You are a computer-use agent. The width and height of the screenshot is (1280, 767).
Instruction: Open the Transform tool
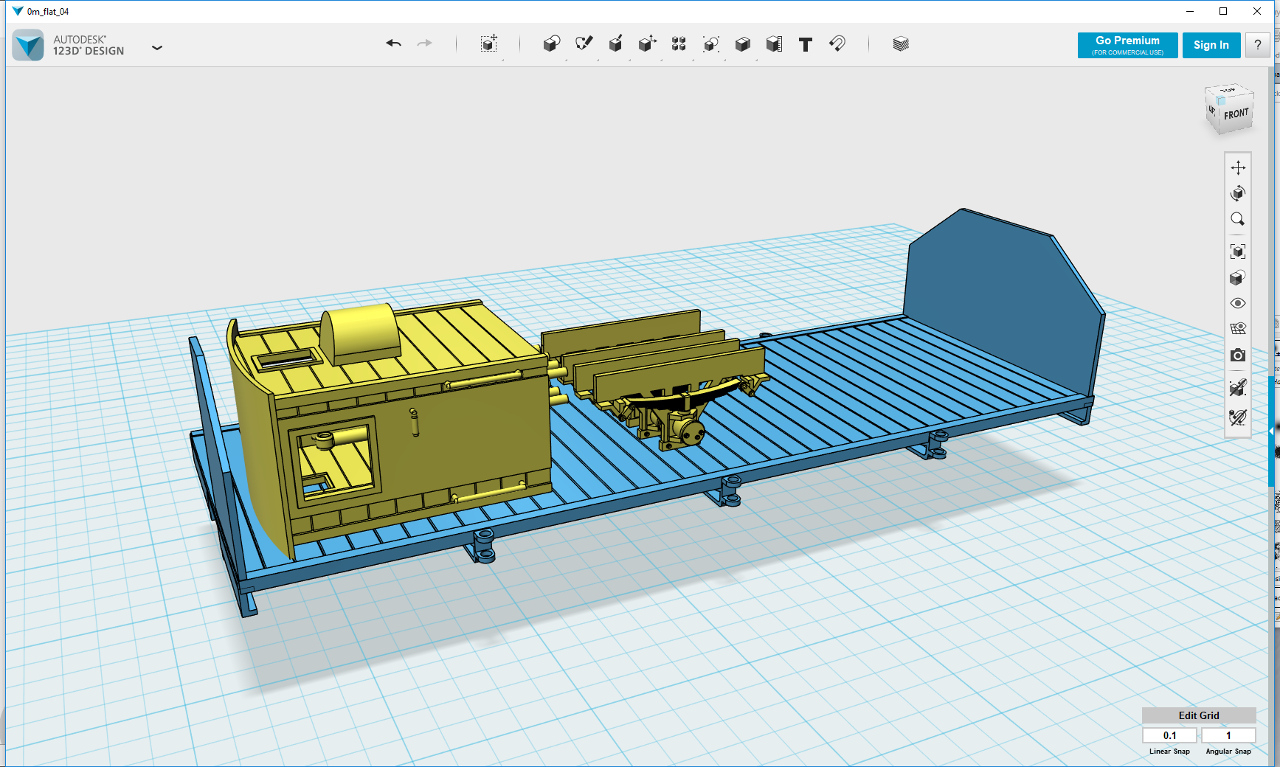click(x=489, y=44)
